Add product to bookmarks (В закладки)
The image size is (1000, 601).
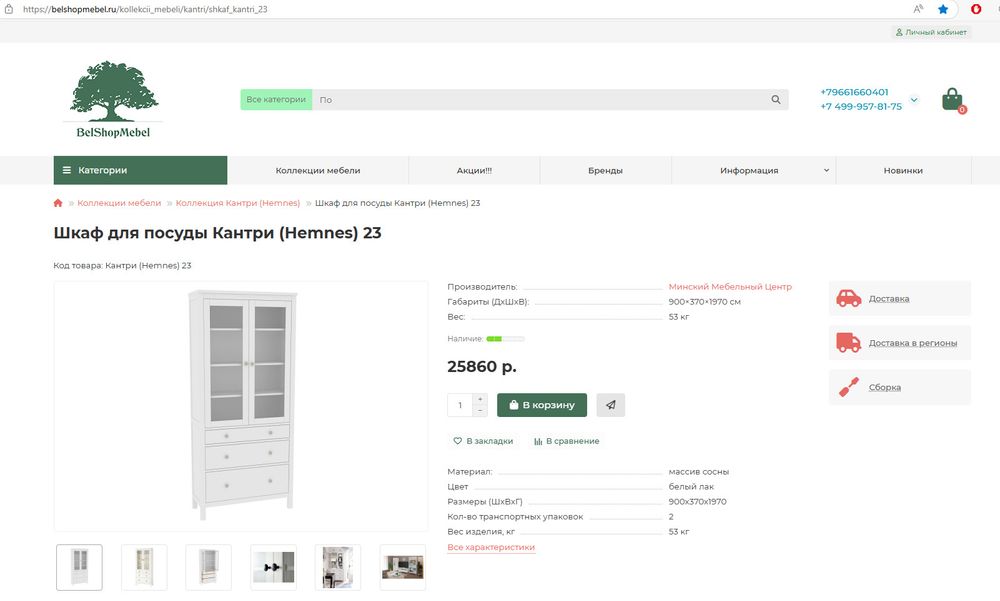pos(483,441)
